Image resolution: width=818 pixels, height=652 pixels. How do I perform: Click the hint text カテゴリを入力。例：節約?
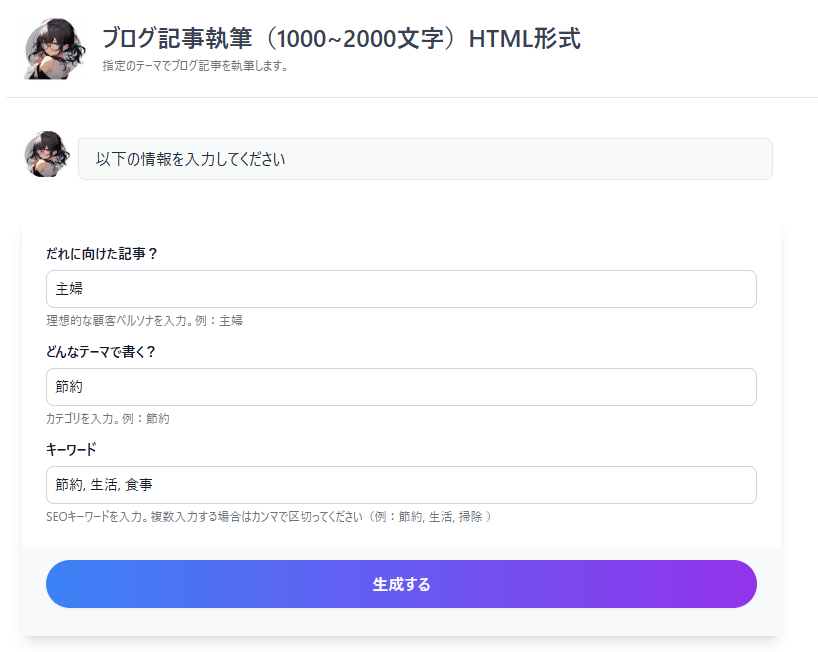click(x=108, y=418)
